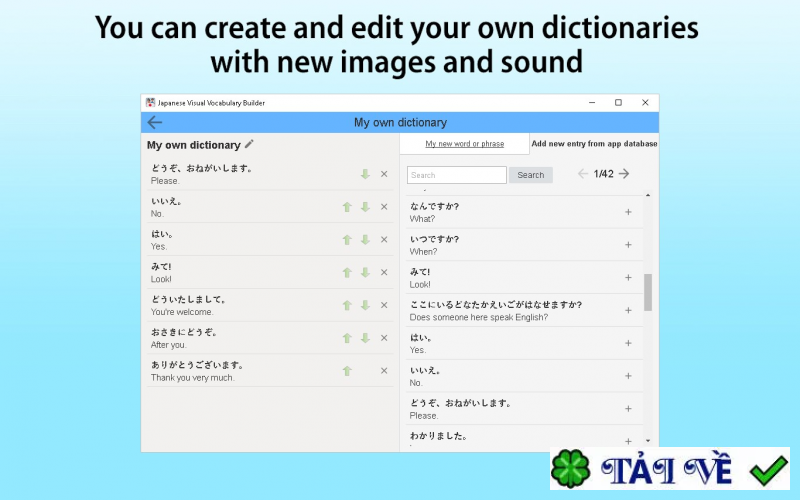Screen dimensions: 800x500
Task: Go to previous database page
Action: [583, 174]
